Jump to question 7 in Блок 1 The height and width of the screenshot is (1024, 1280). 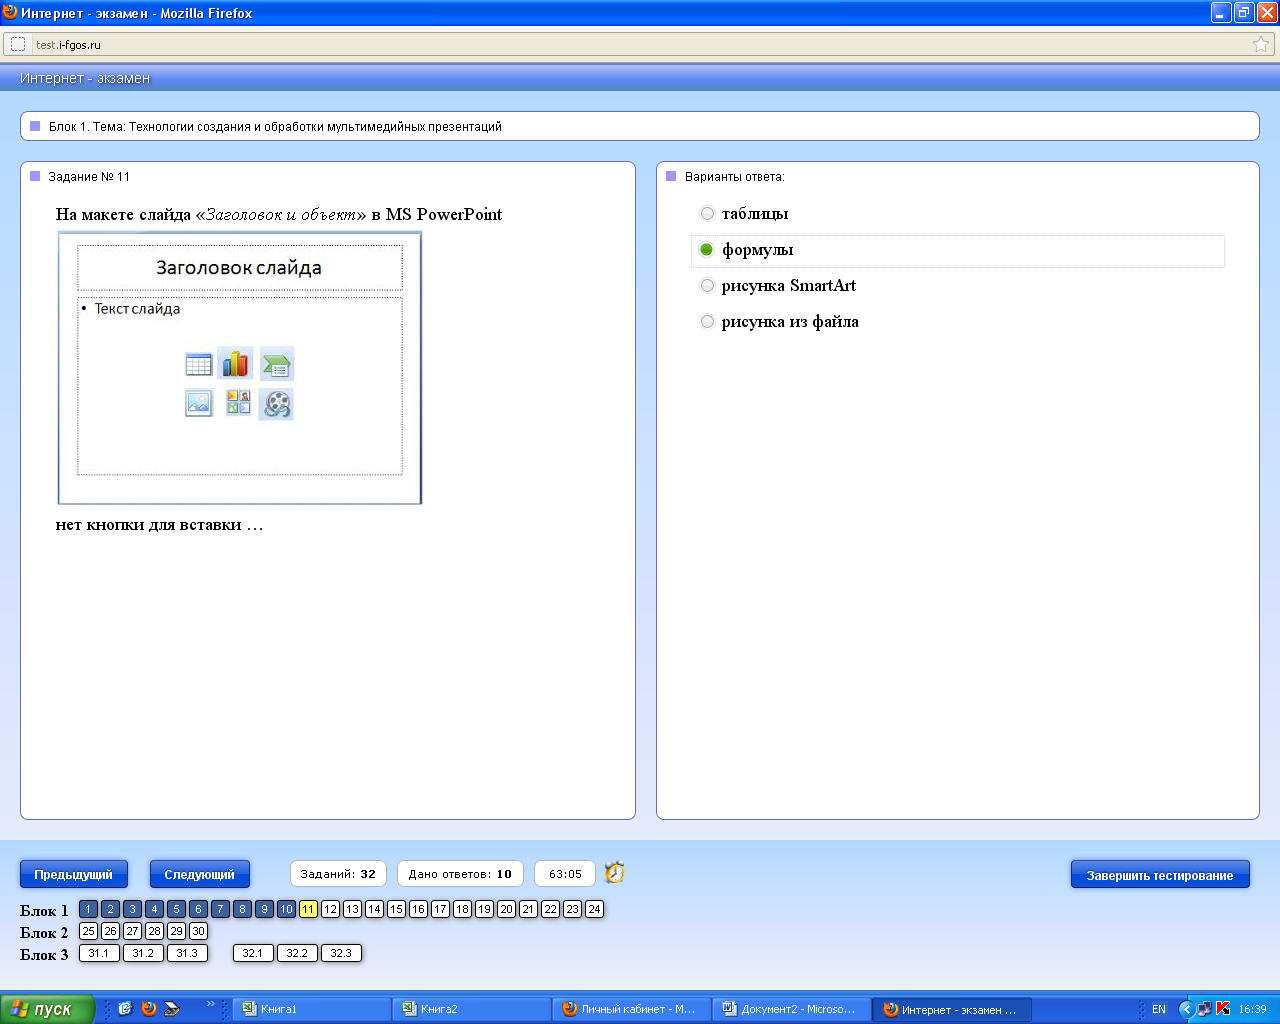click(x=220, y=909)
